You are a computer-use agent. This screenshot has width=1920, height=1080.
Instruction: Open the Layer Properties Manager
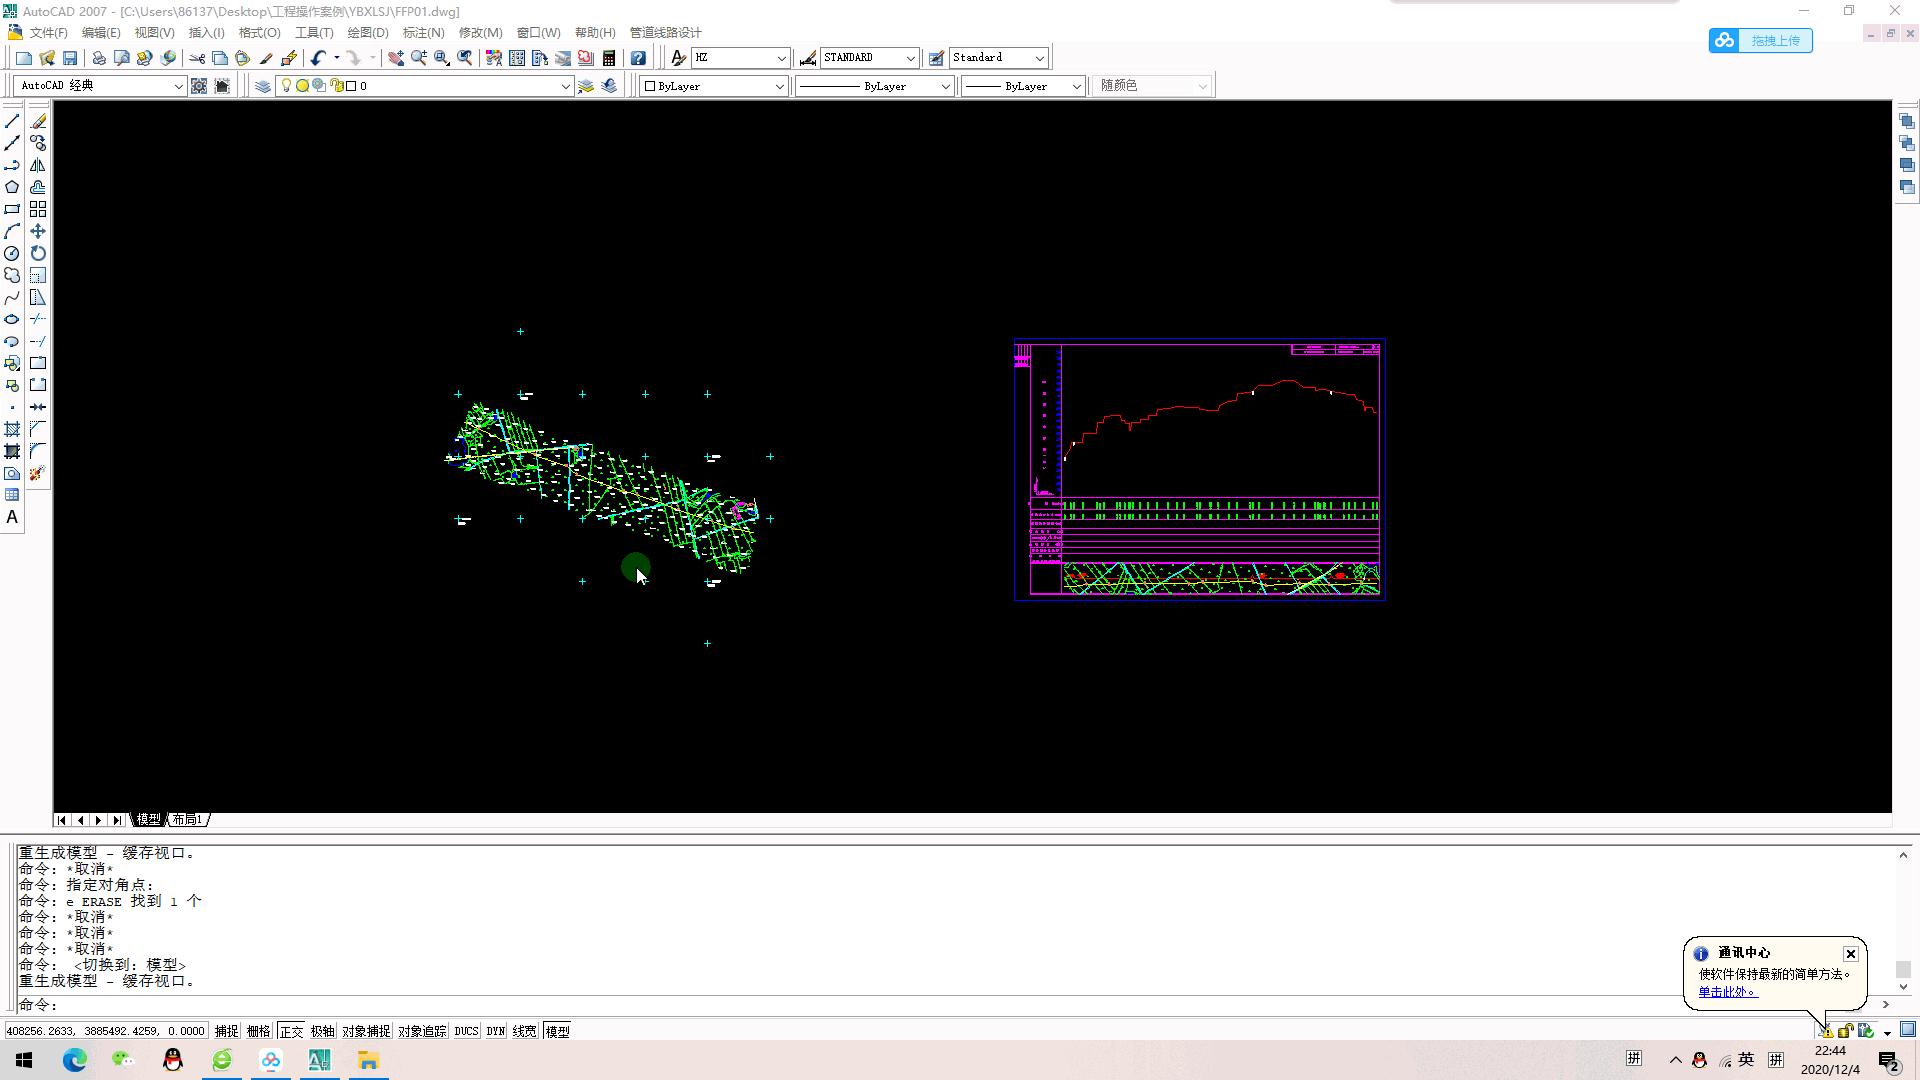click(263, 86)
